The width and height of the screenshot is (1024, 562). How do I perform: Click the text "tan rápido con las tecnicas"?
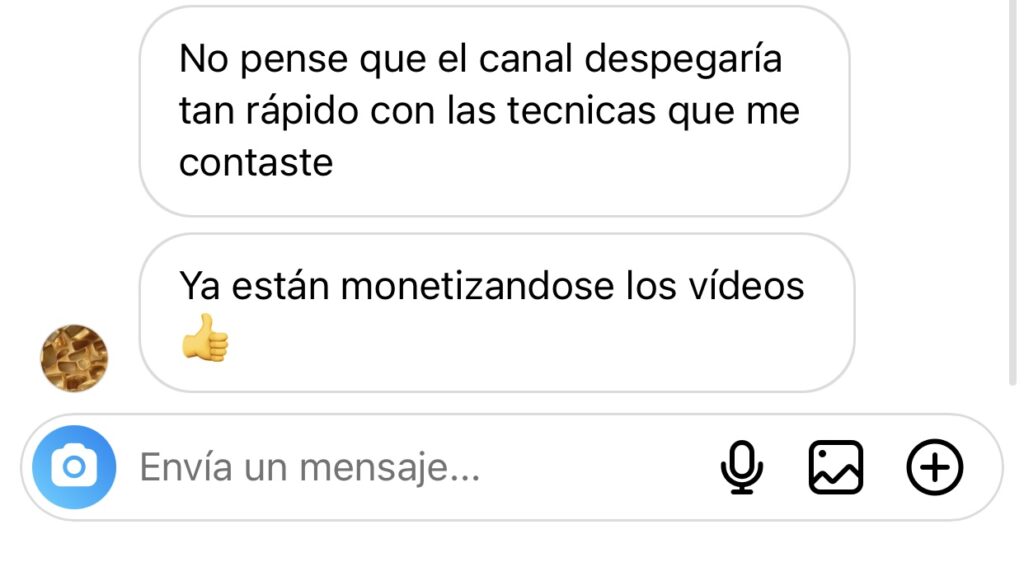pos(417,111)
